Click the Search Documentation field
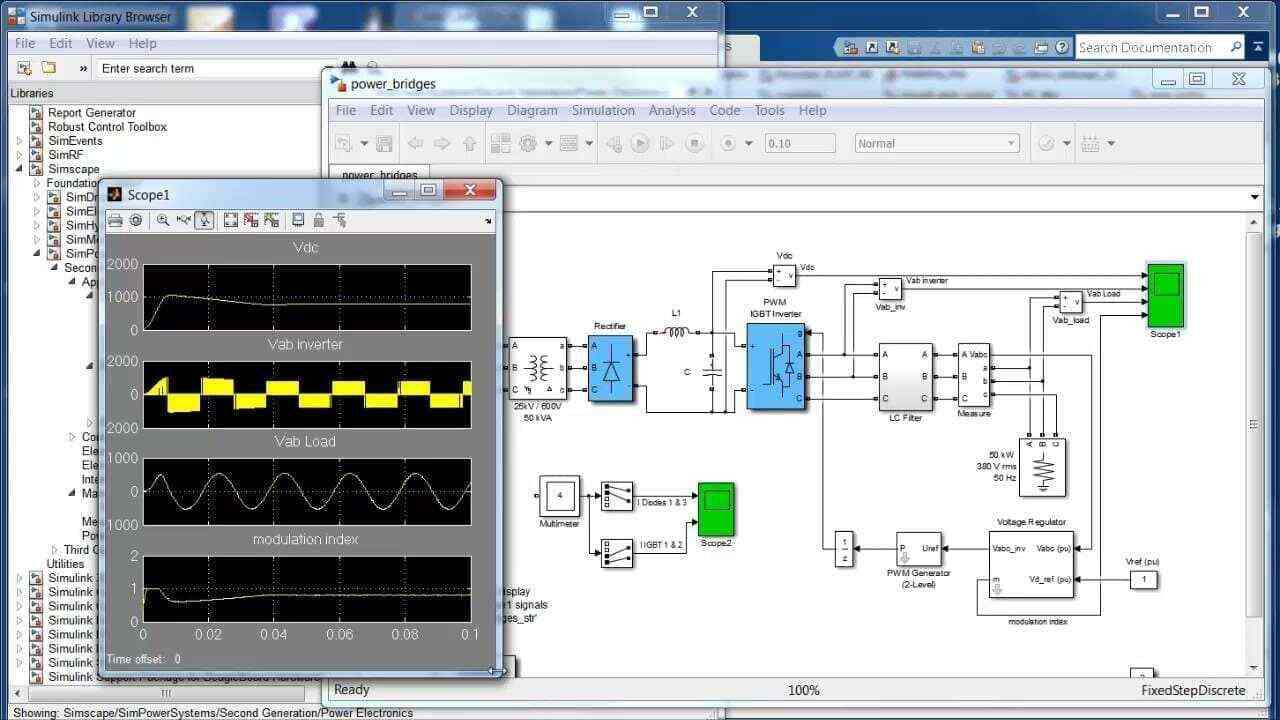 tap(1159, 47)
